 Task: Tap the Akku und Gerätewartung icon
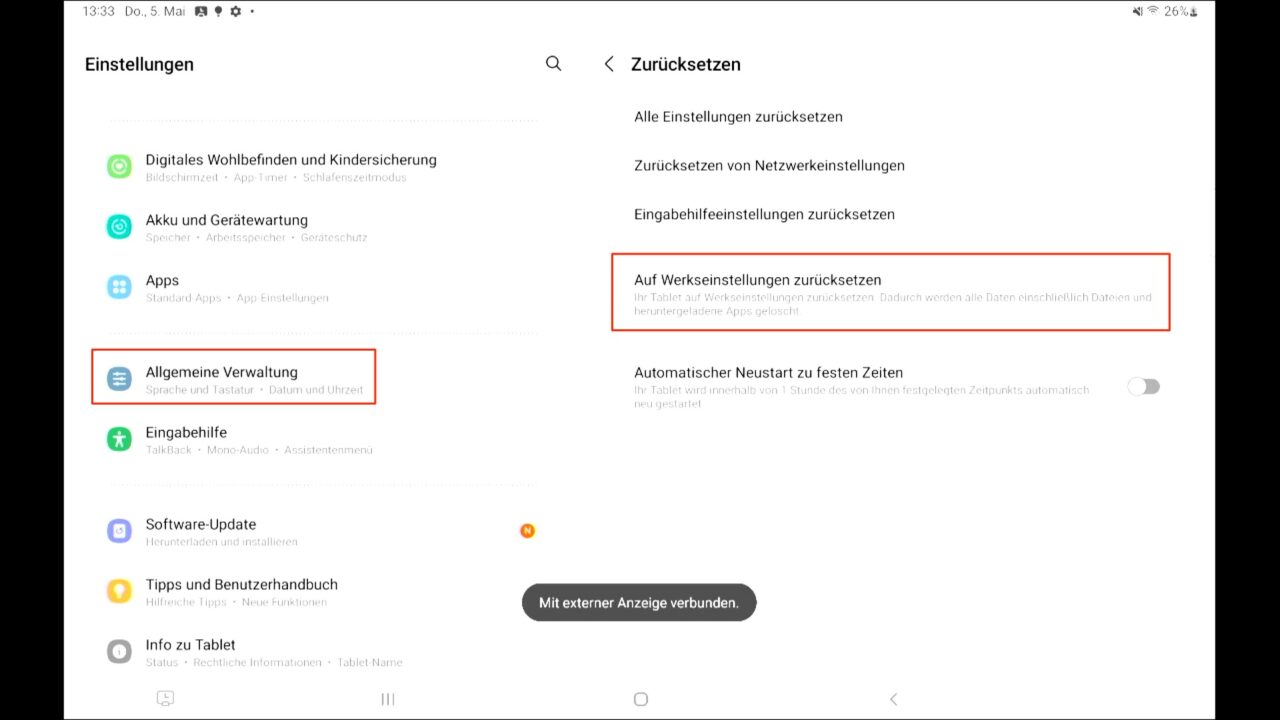click(x=119, y=227)
